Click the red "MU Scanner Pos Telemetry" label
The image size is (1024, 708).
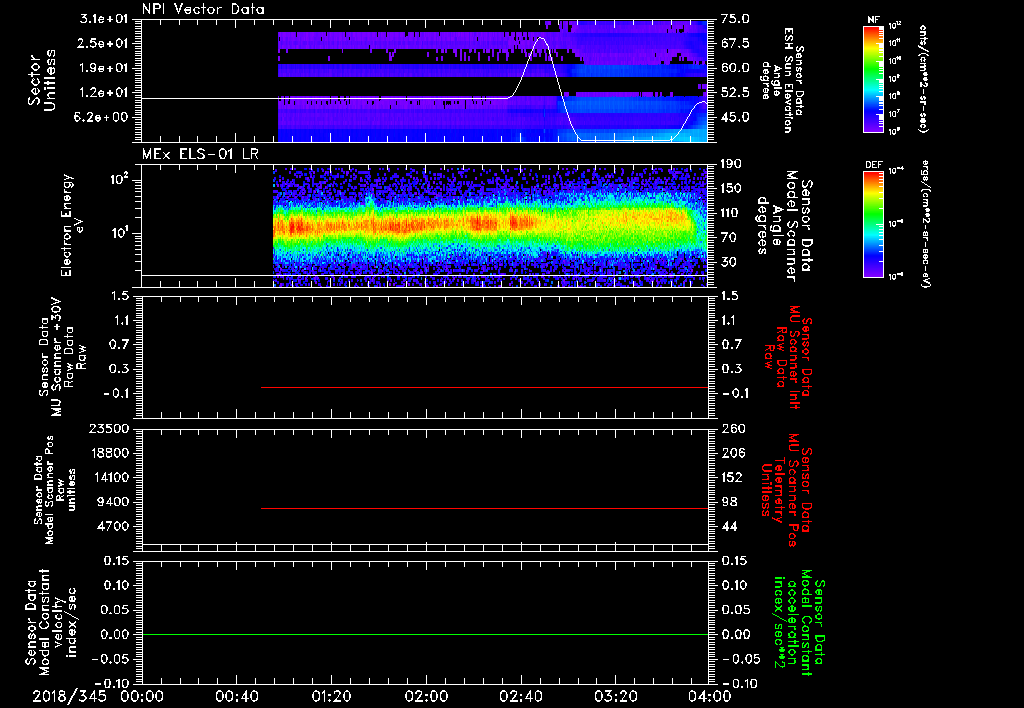[x=786, y=490]
